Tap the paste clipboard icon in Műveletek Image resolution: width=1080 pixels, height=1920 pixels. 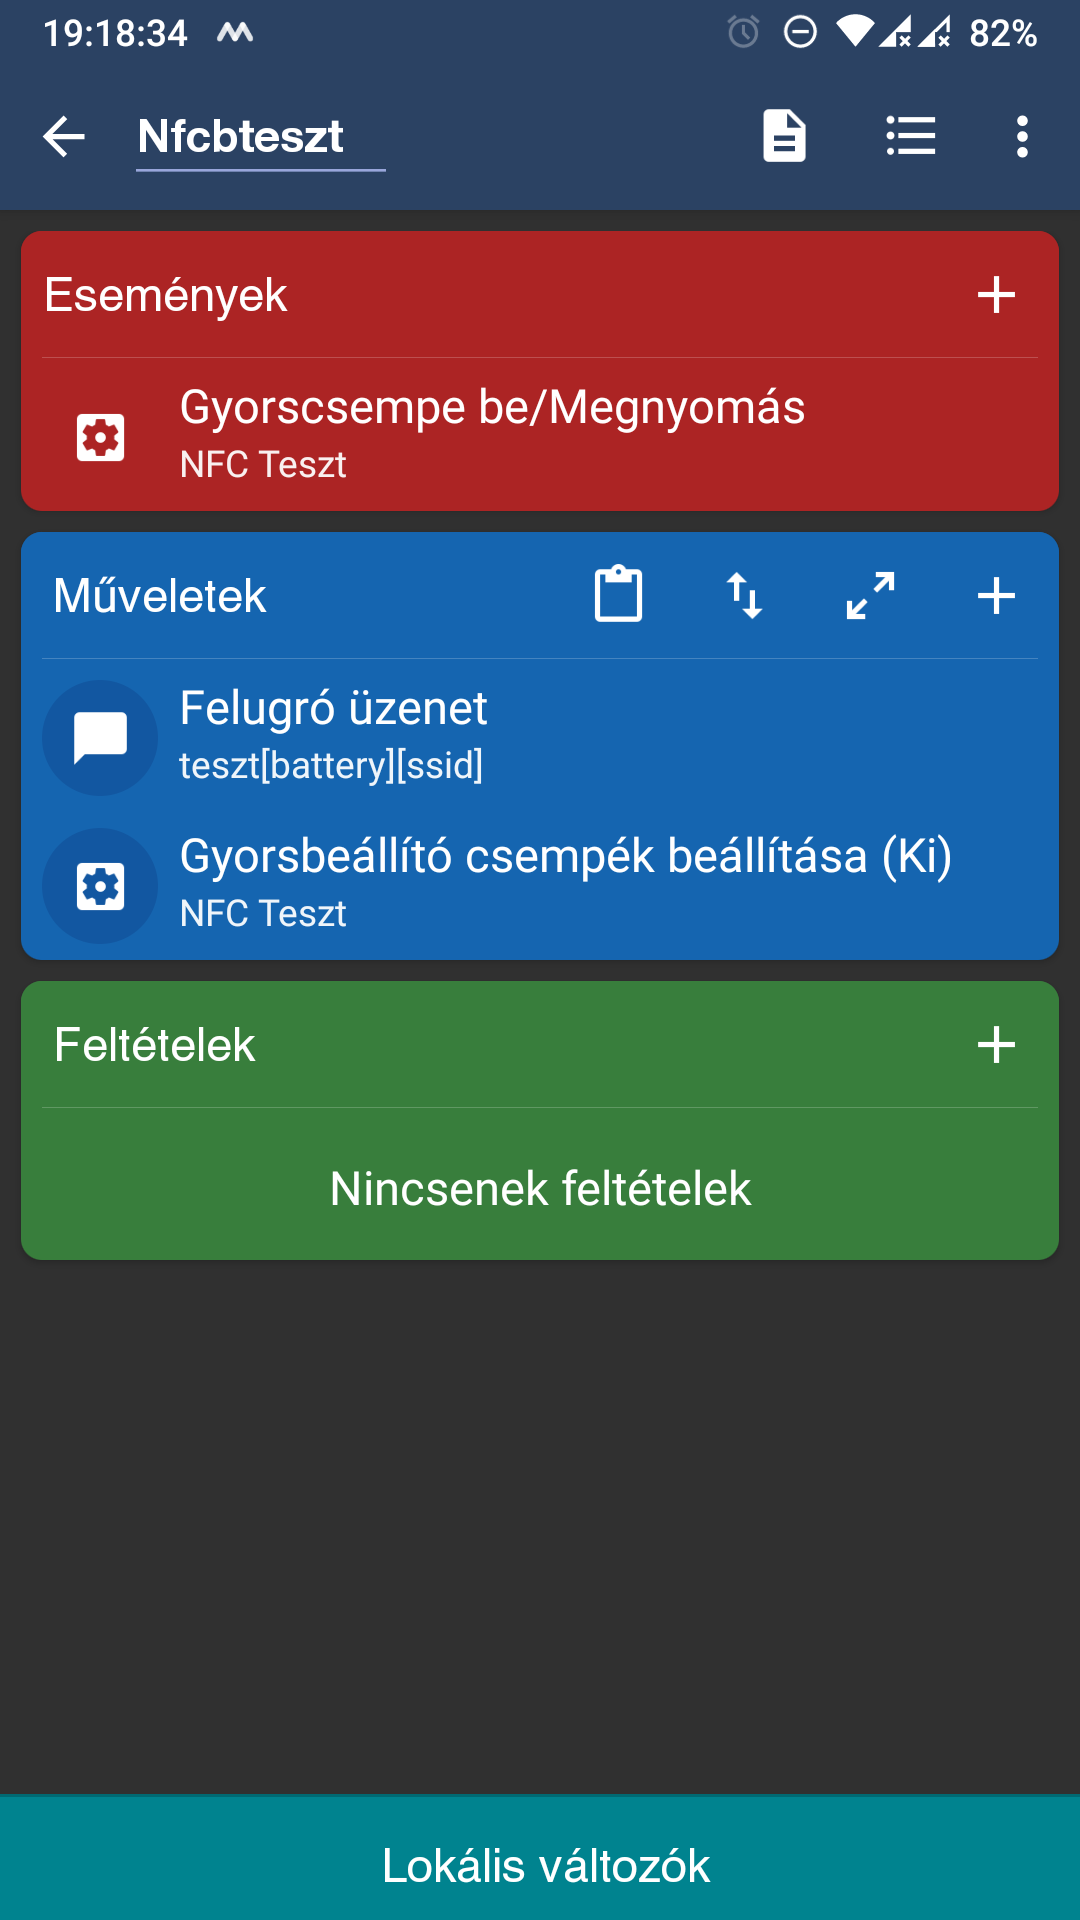[x=619, y=595]
